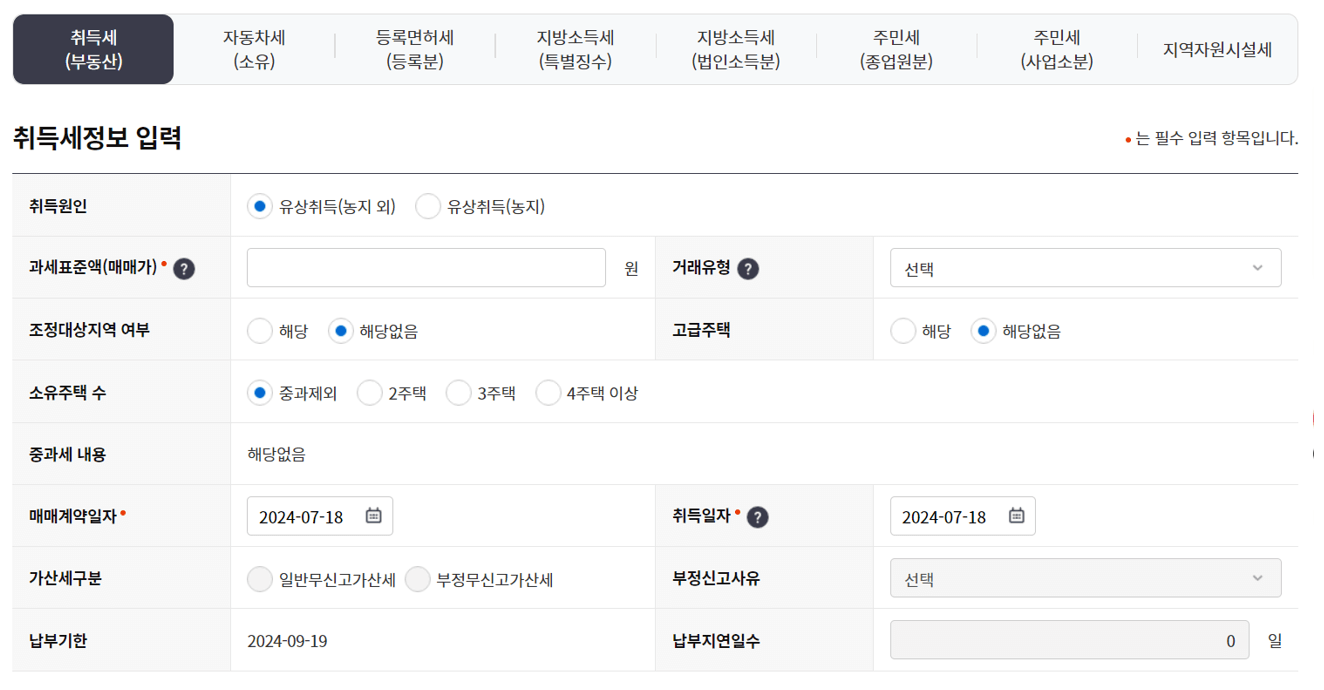Switch to 자동차세(소유) tab

pos(252,48)
